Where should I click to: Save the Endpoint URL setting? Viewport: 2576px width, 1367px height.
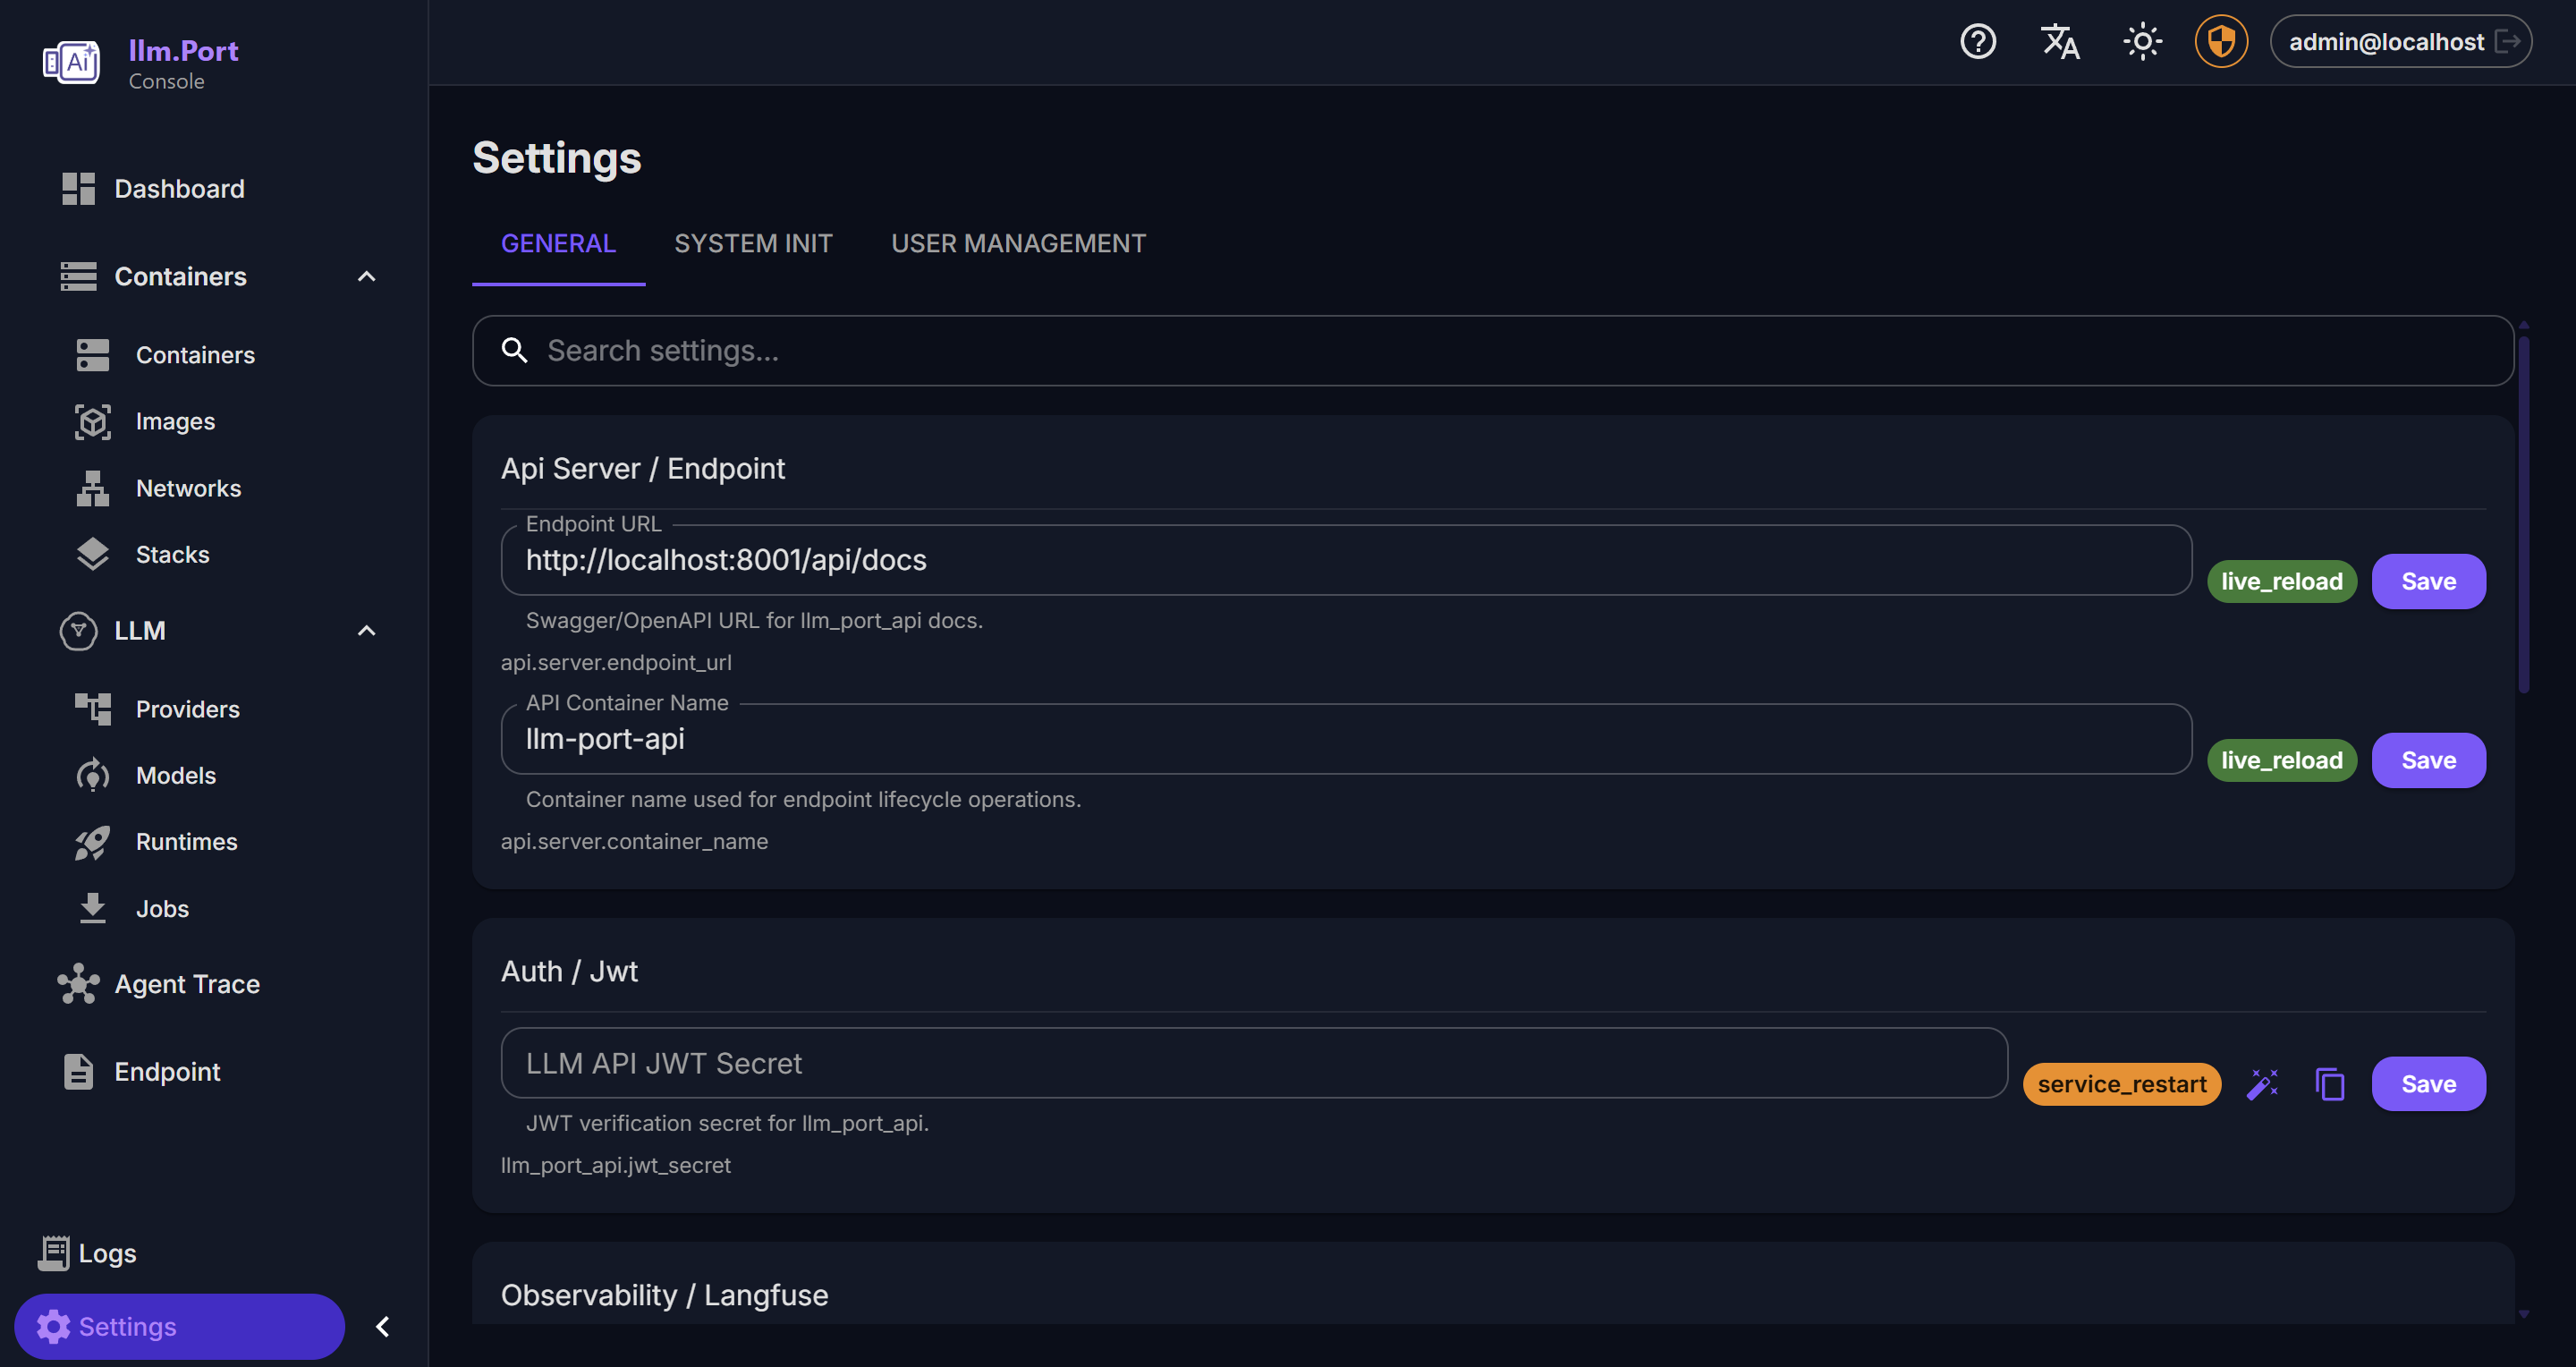point(2428,582)
